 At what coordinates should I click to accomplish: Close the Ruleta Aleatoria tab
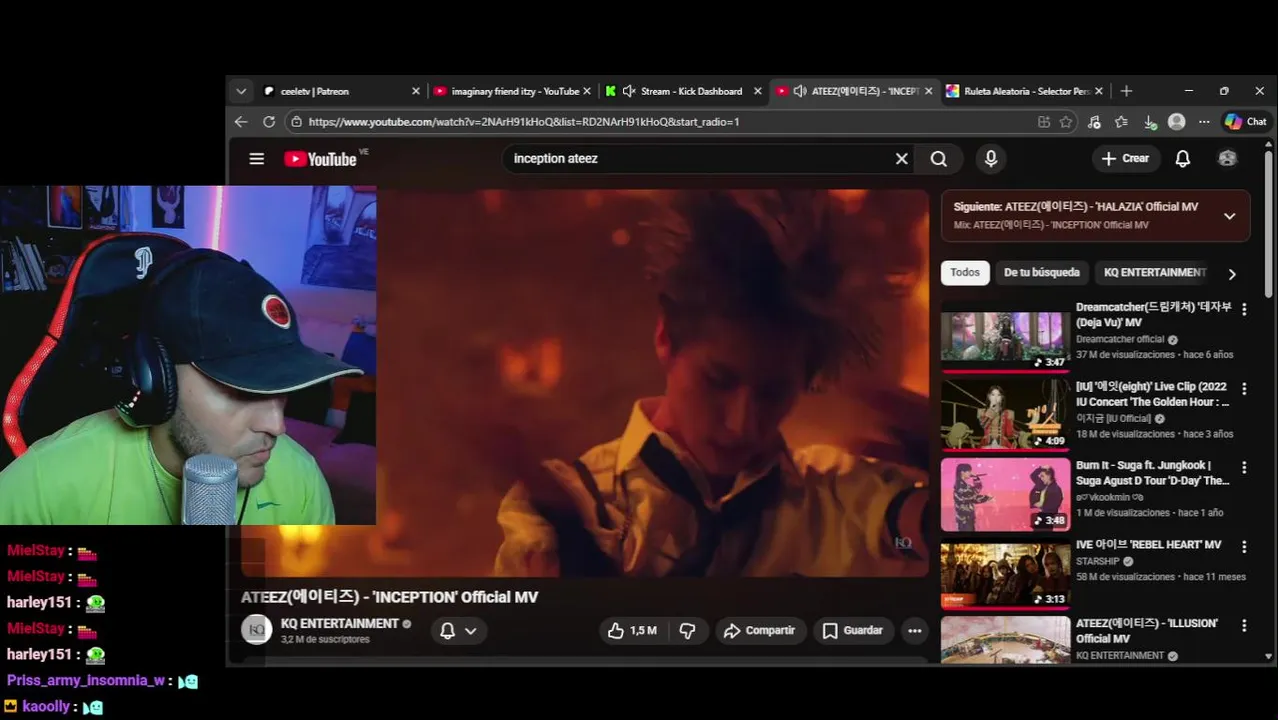tap(1099, 91)
